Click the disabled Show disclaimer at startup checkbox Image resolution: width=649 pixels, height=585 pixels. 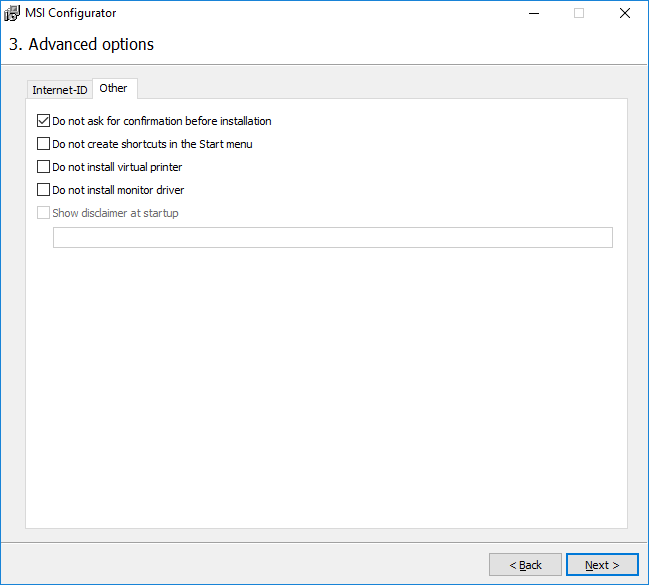pyautogui.click(x=43, y=213)
